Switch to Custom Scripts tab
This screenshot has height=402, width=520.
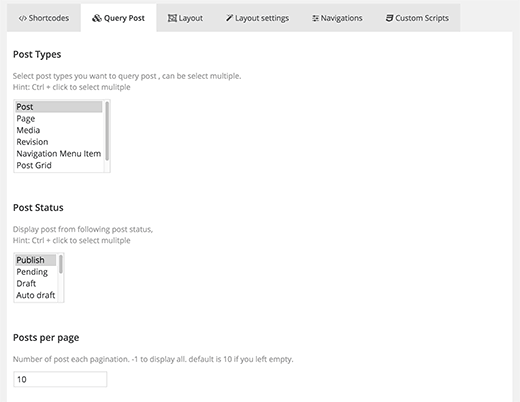pyautogui.click(x=417, y=18)
